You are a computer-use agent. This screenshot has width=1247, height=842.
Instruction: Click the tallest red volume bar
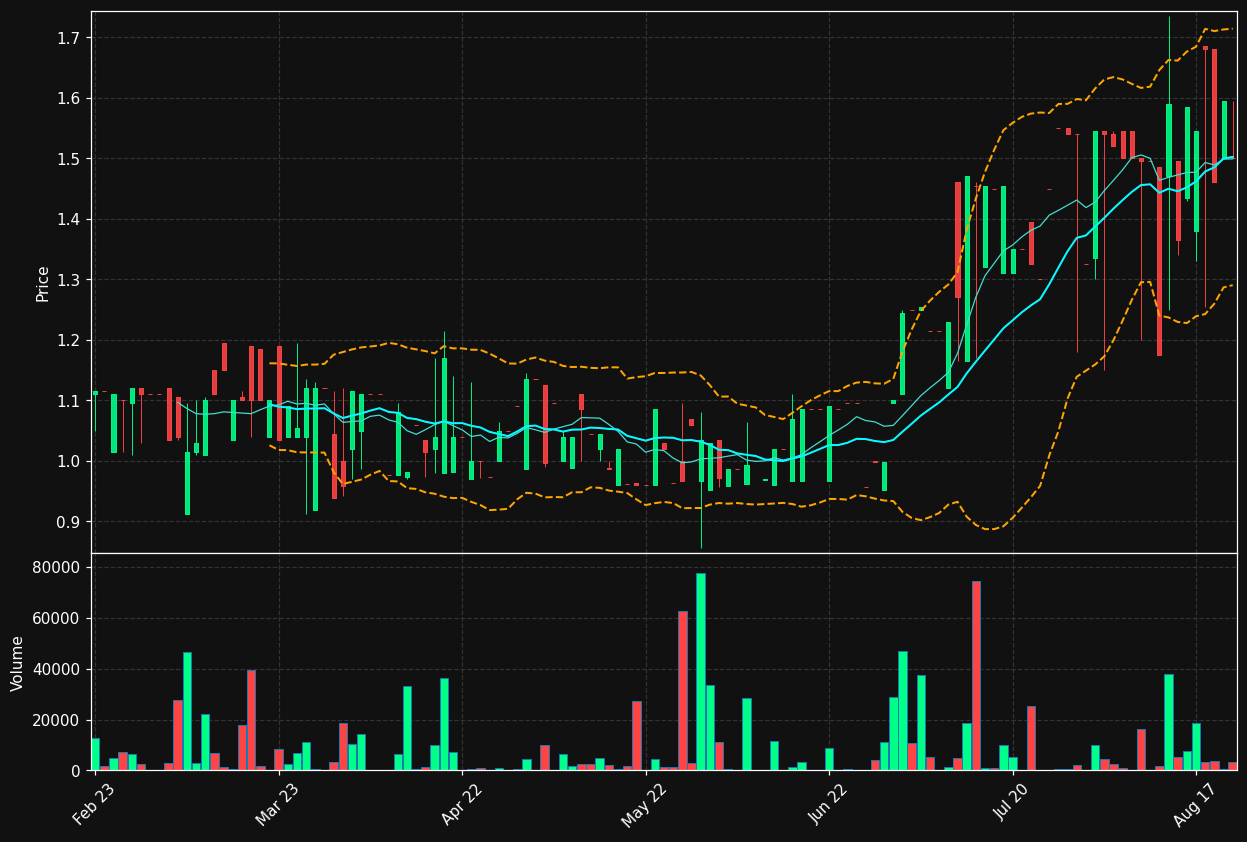pyautogui.click(x=976, y=676)
